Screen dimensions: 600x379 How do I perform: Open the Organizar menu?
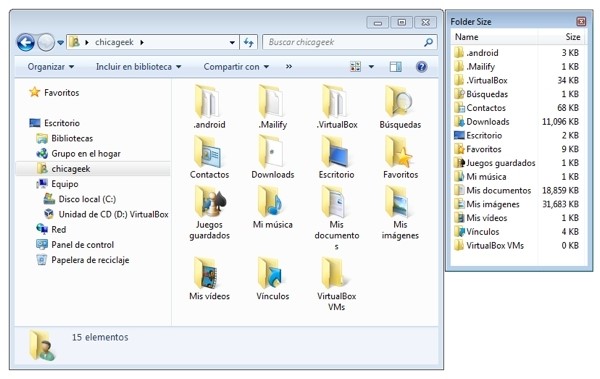pos(51,67)
